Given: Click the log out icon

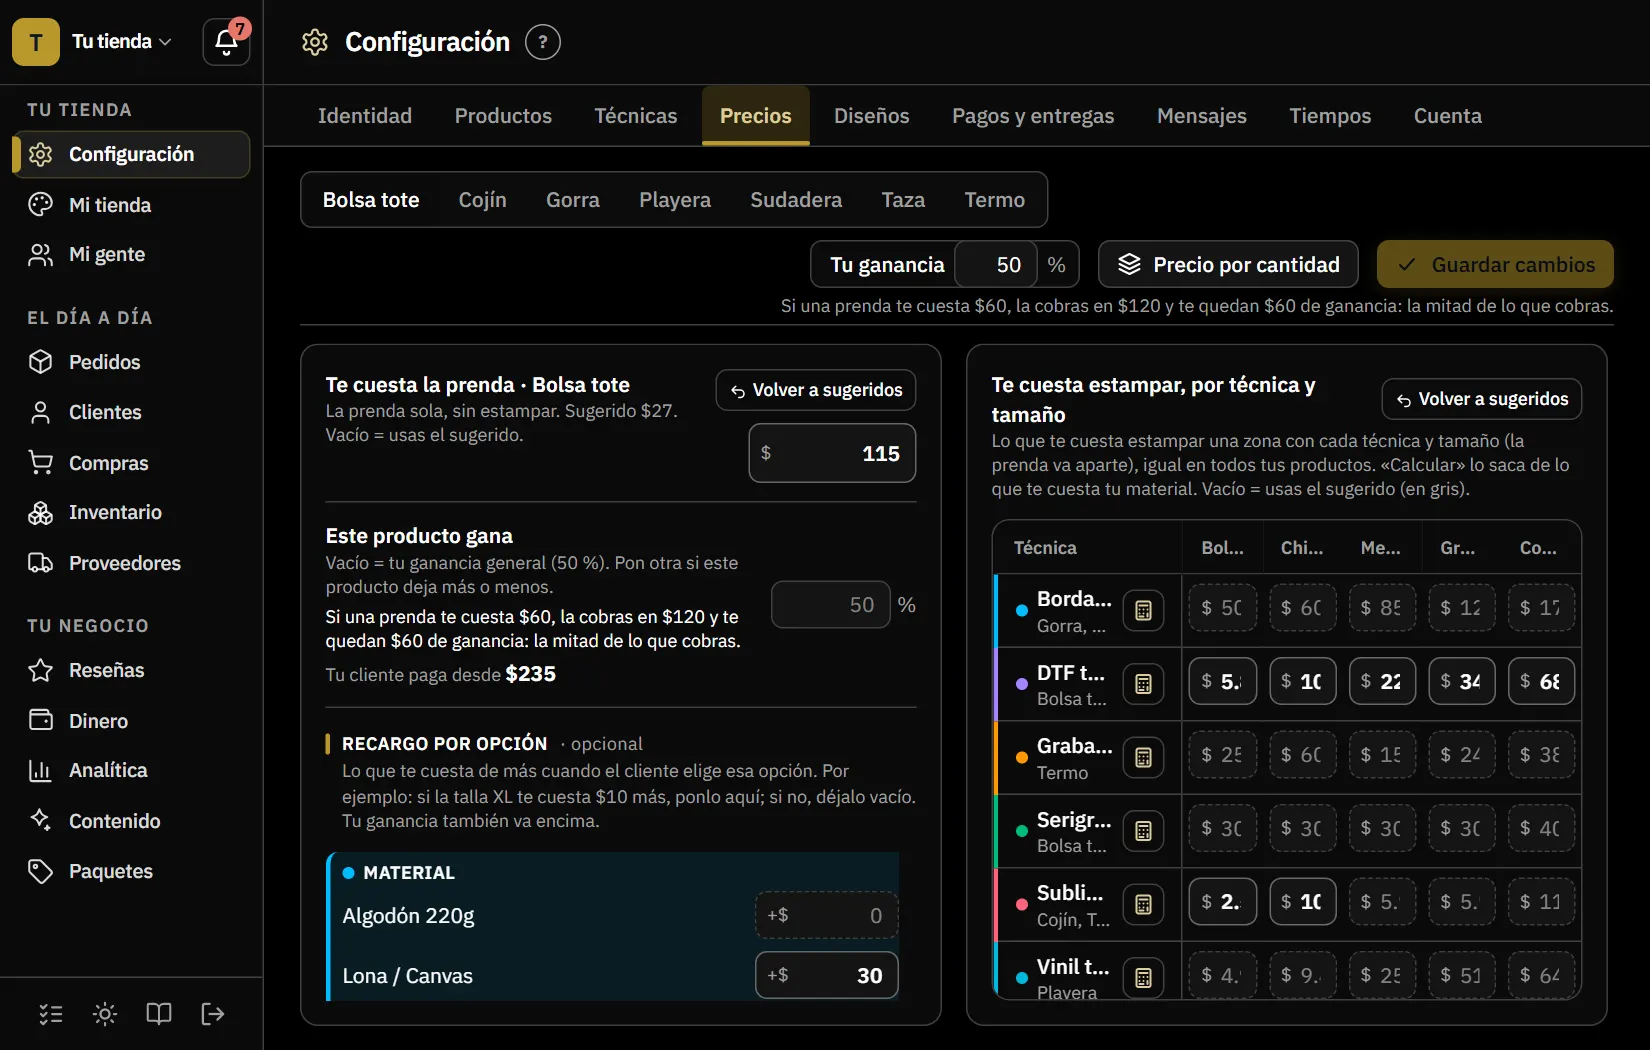Looking at the screenshot, I should [x=213, y=1014].
